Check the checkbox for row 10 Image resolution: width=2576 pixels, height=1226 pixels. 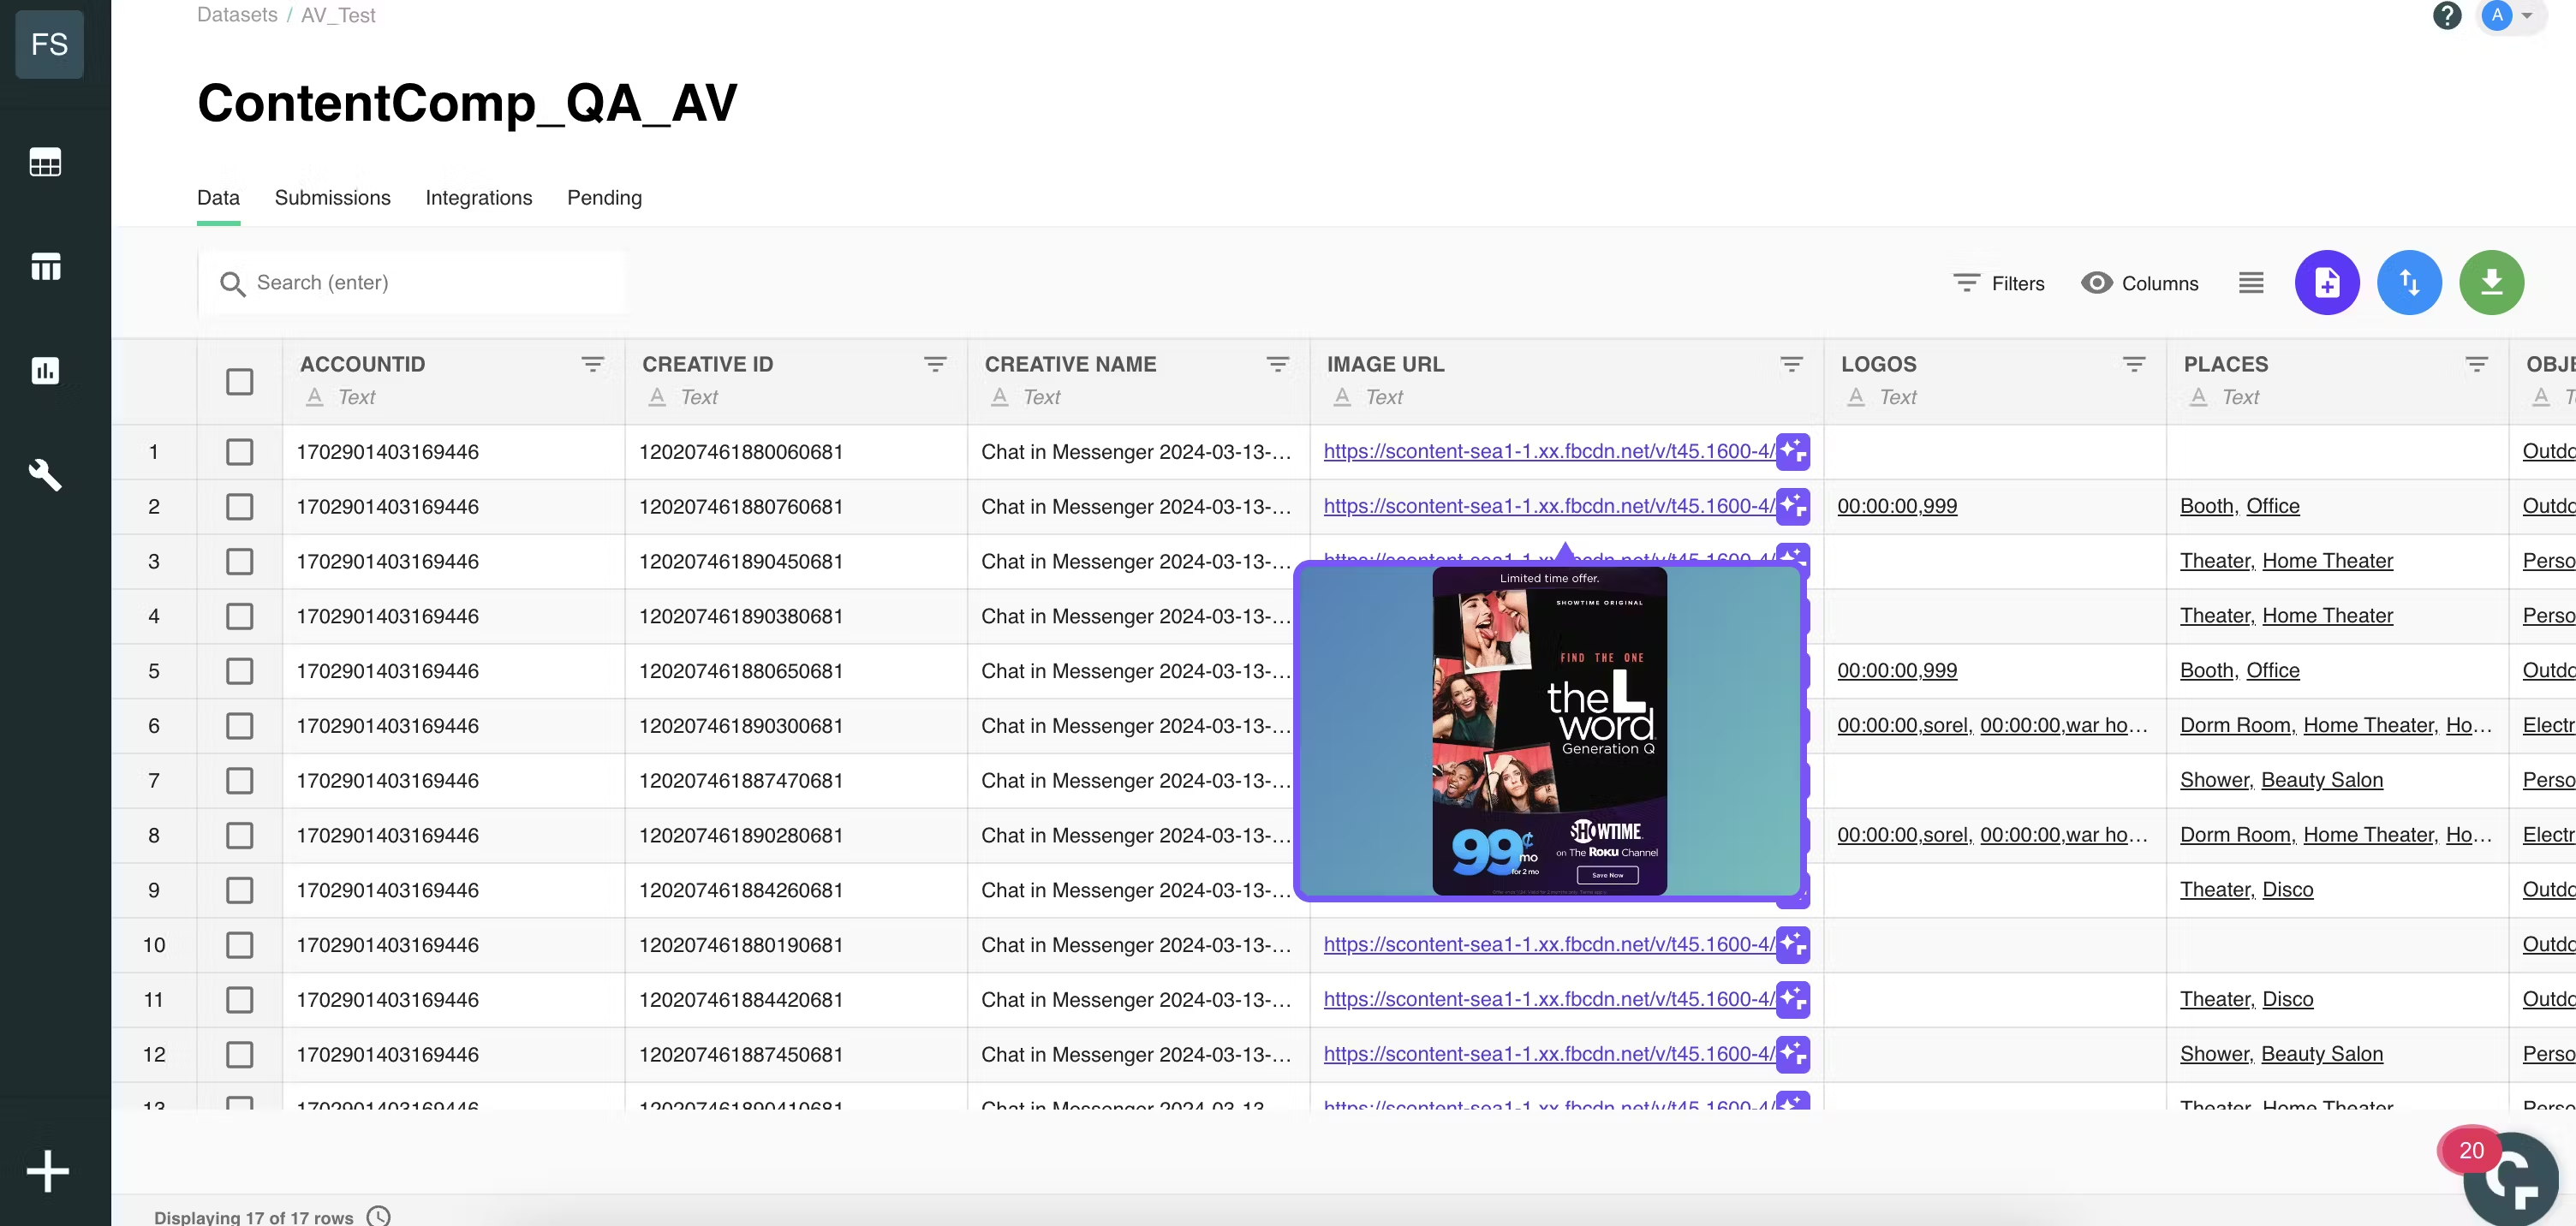point(239,945)
